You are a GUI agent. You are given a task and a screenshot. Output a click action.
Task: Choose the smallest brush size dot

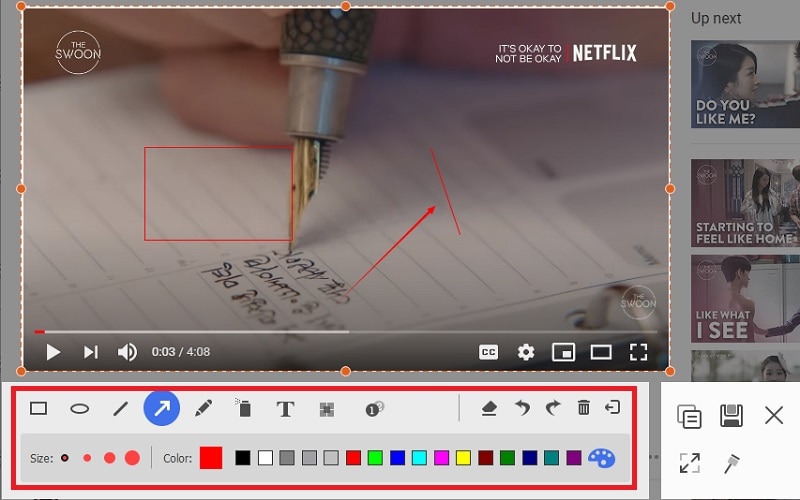coord(65,458)
